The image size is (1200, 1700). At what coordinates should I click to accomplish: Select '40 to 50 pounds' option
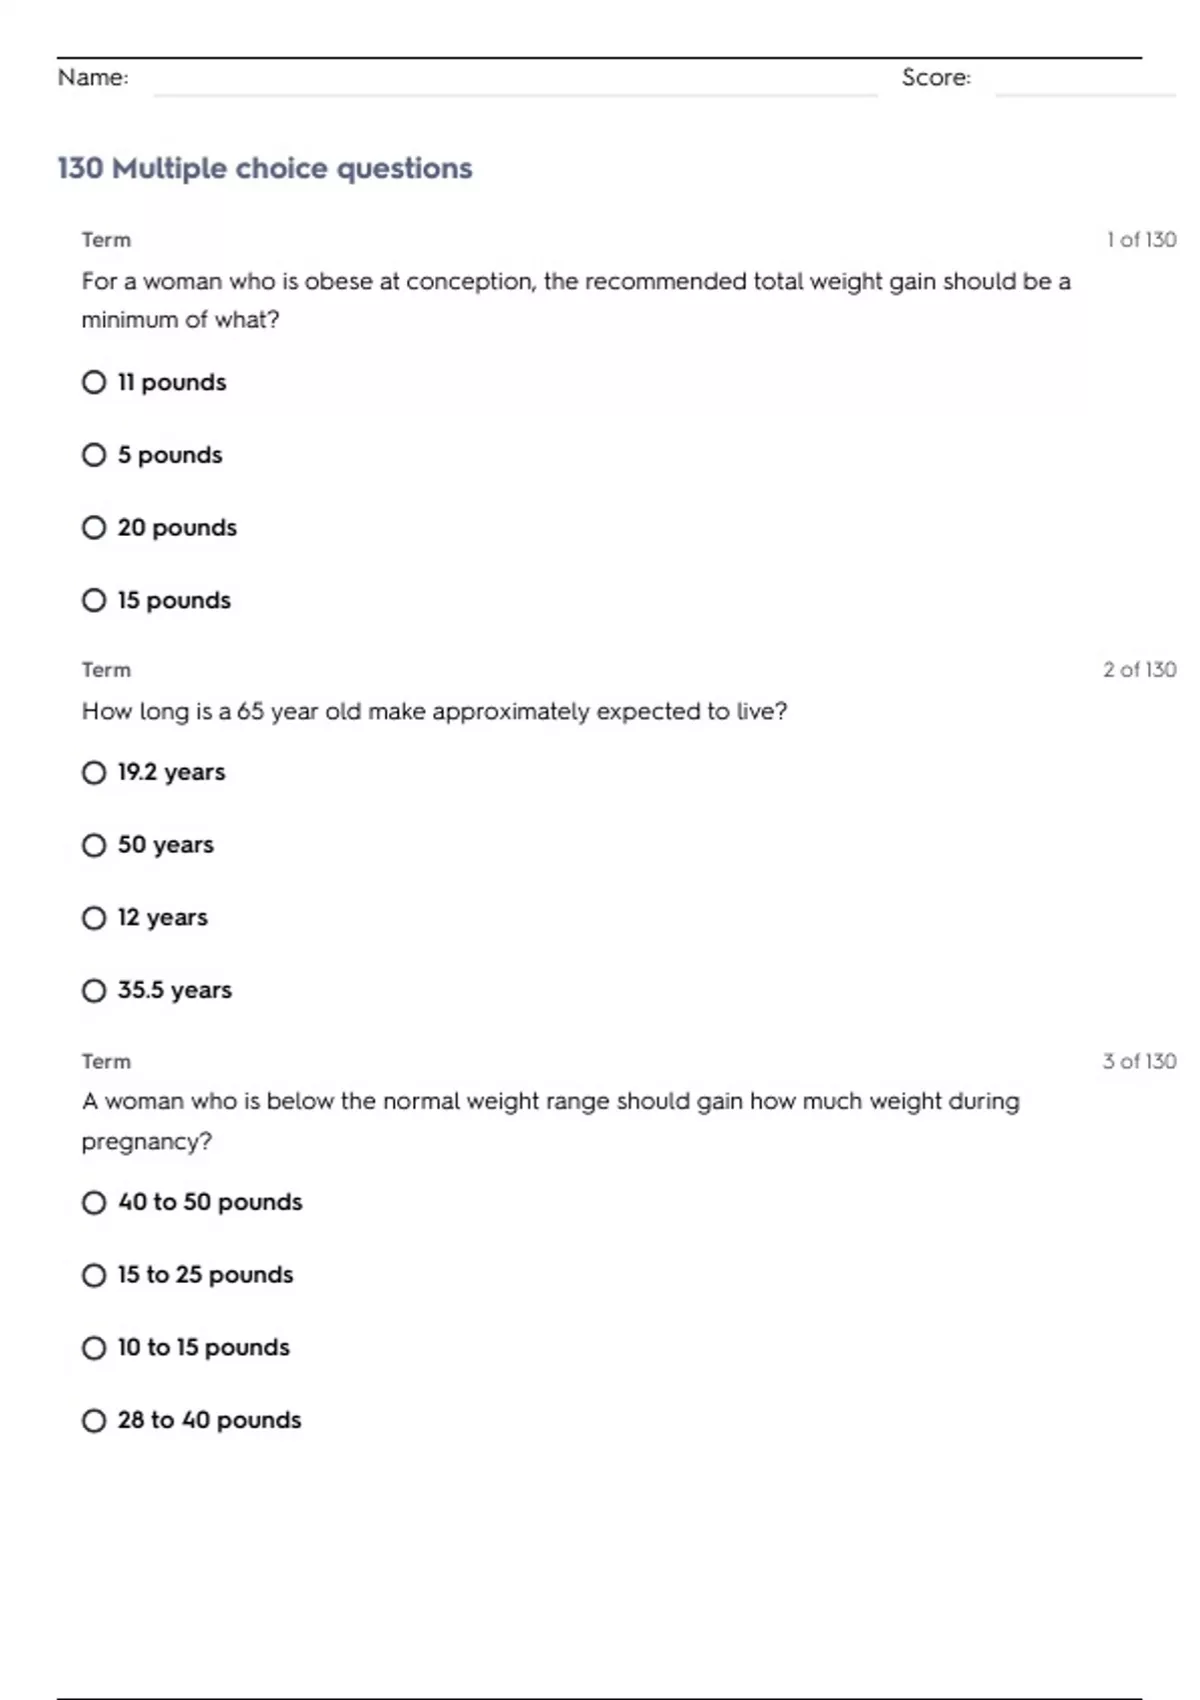coord(94,1202)
